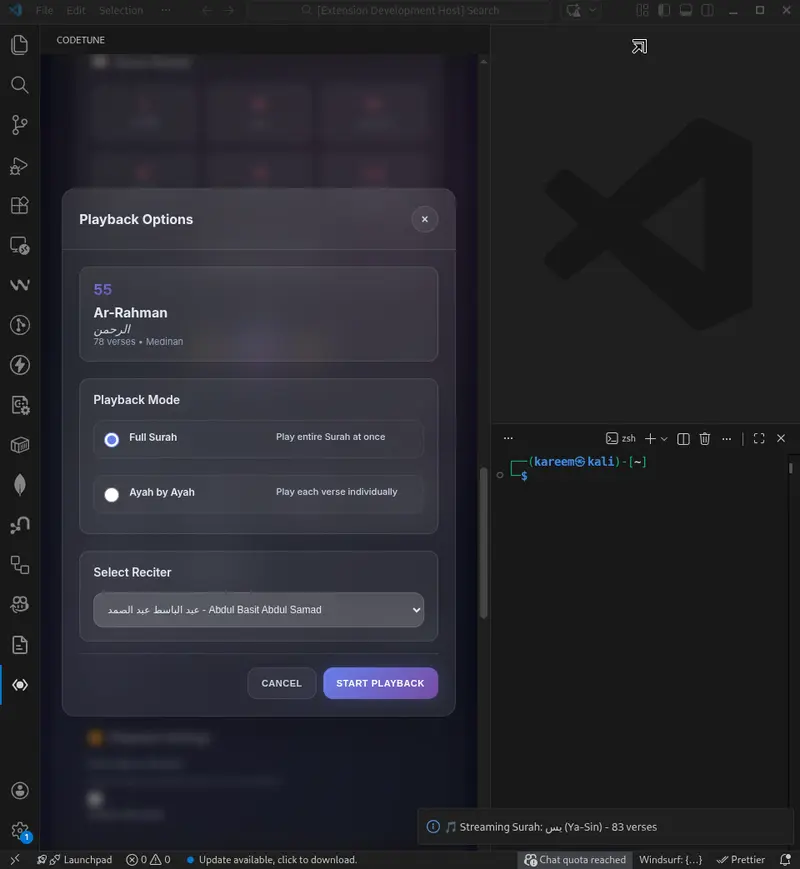Open the zsh terminal profile icon

tap(612, 438)
